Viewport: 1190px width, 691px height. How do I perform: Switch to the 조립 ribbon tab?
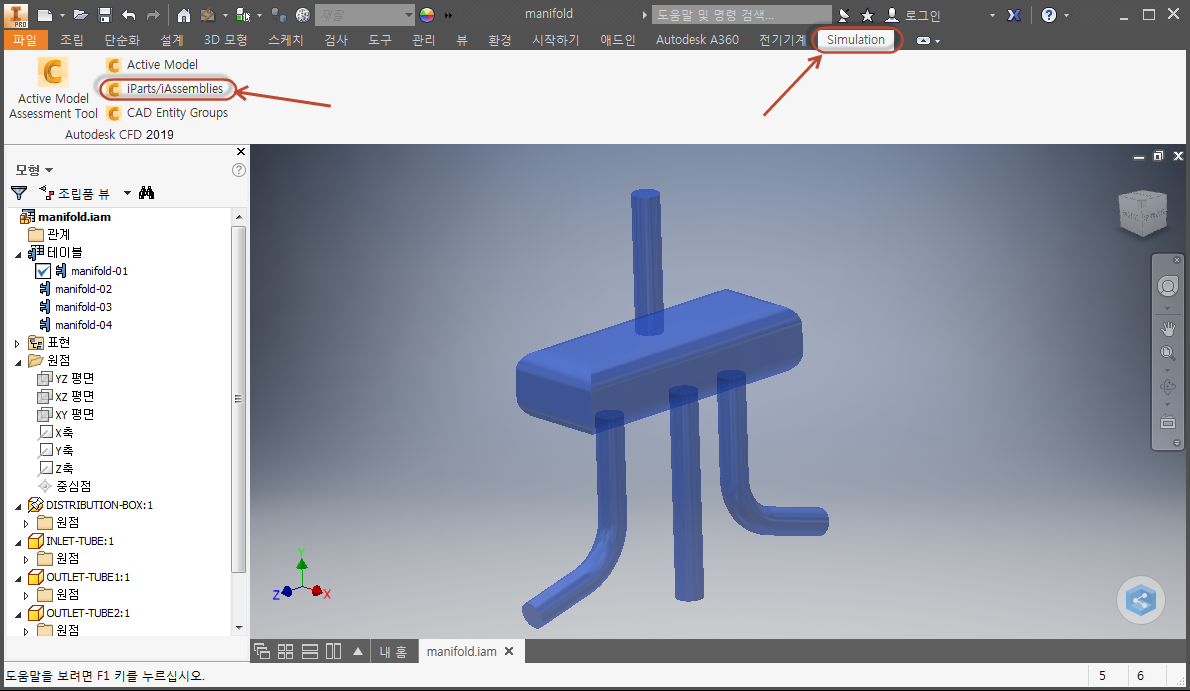pyautogui.click(x=71, y=39)
